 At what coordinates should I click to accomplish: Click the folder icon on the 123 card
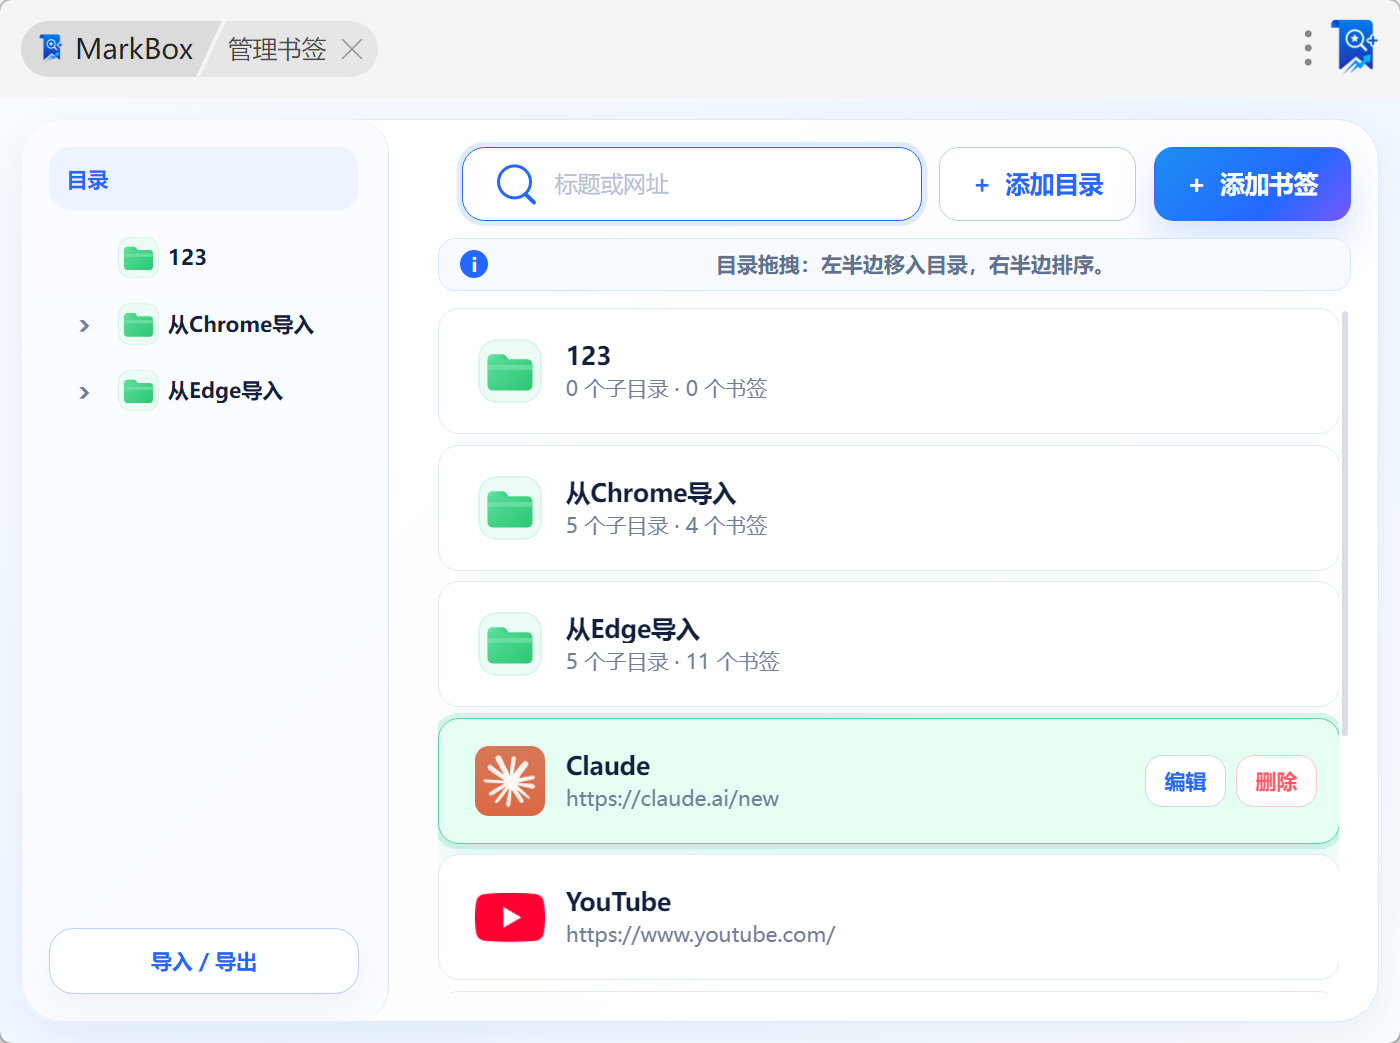pos(510,371)
